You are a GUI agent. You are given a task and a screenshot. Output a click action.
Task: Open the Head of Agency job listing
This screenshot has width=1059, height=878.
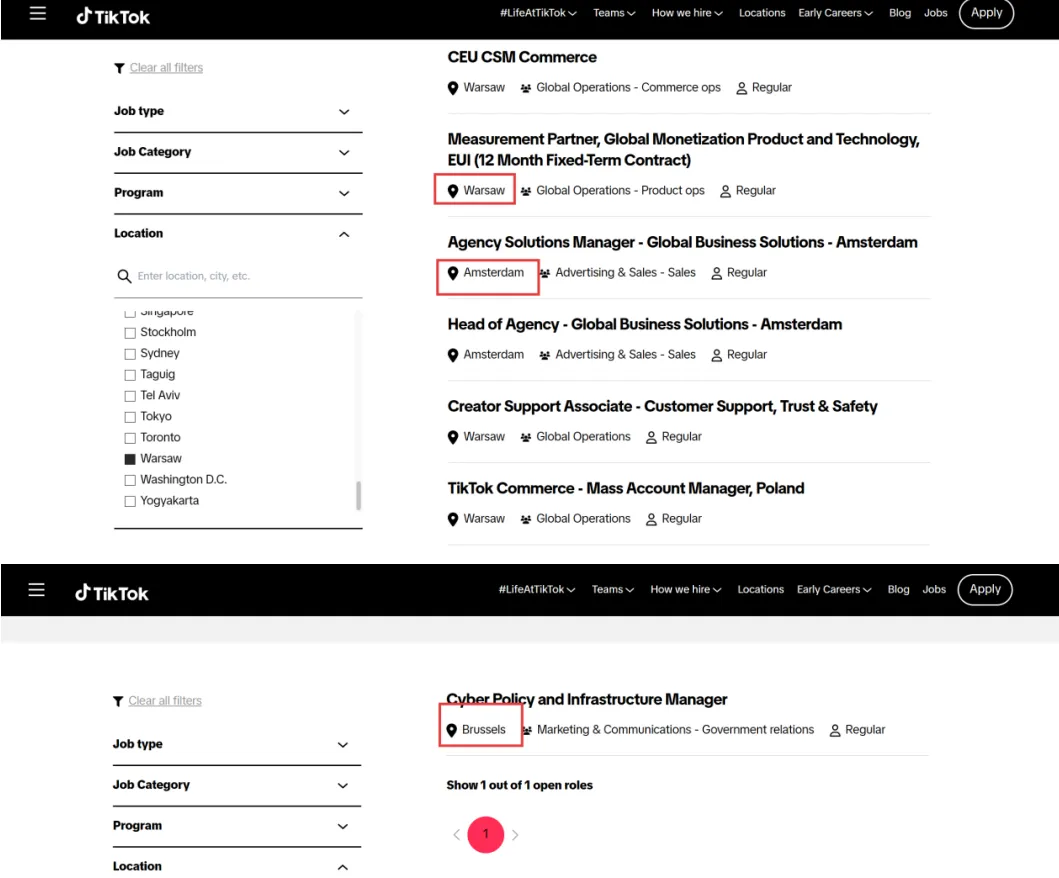[x=644, y=324]
